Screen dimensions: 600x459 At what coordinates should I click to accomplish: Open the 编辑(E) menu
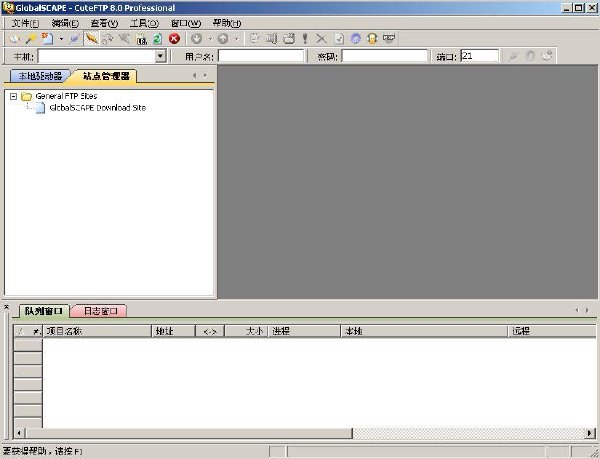(65, 23)
